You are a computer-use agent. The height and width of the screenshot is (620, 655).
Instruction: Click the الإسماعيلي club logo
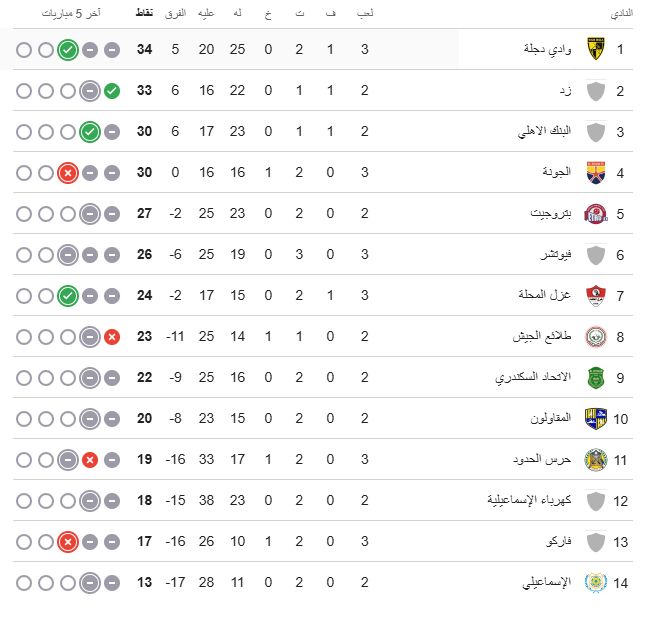click(x=596, y=582)
